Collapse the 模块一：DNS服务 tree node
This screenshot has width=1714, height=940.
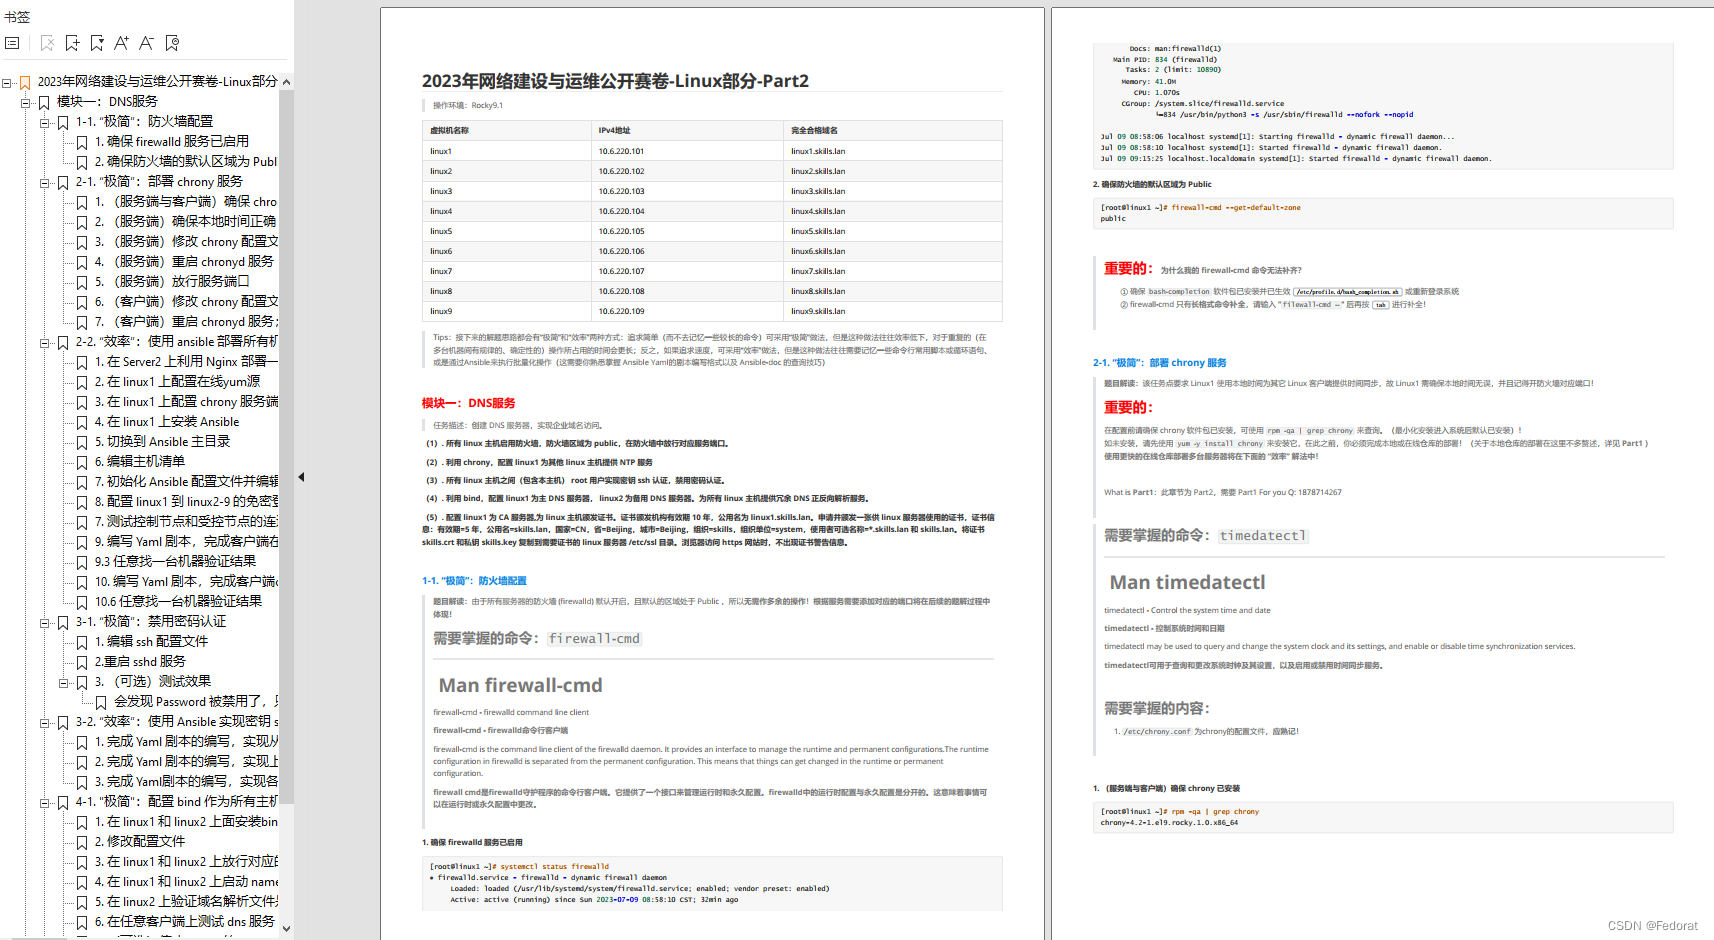[26, 103]
